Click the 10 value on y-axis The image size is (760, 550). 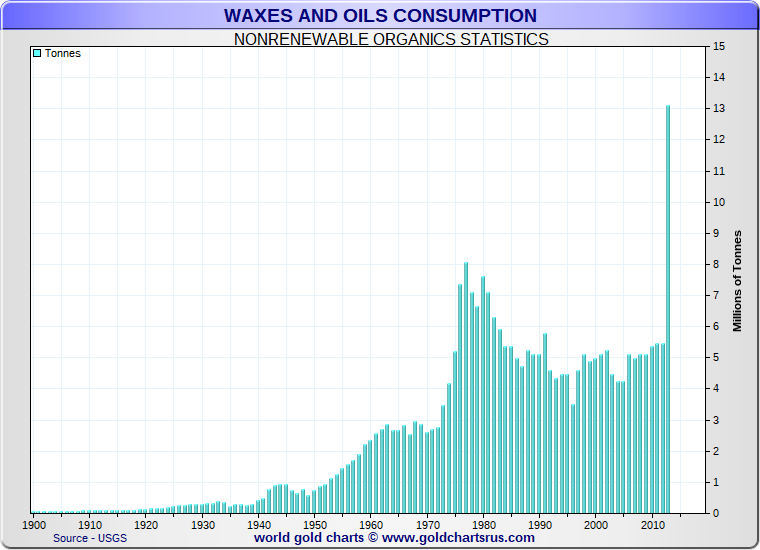pos(718,202)
